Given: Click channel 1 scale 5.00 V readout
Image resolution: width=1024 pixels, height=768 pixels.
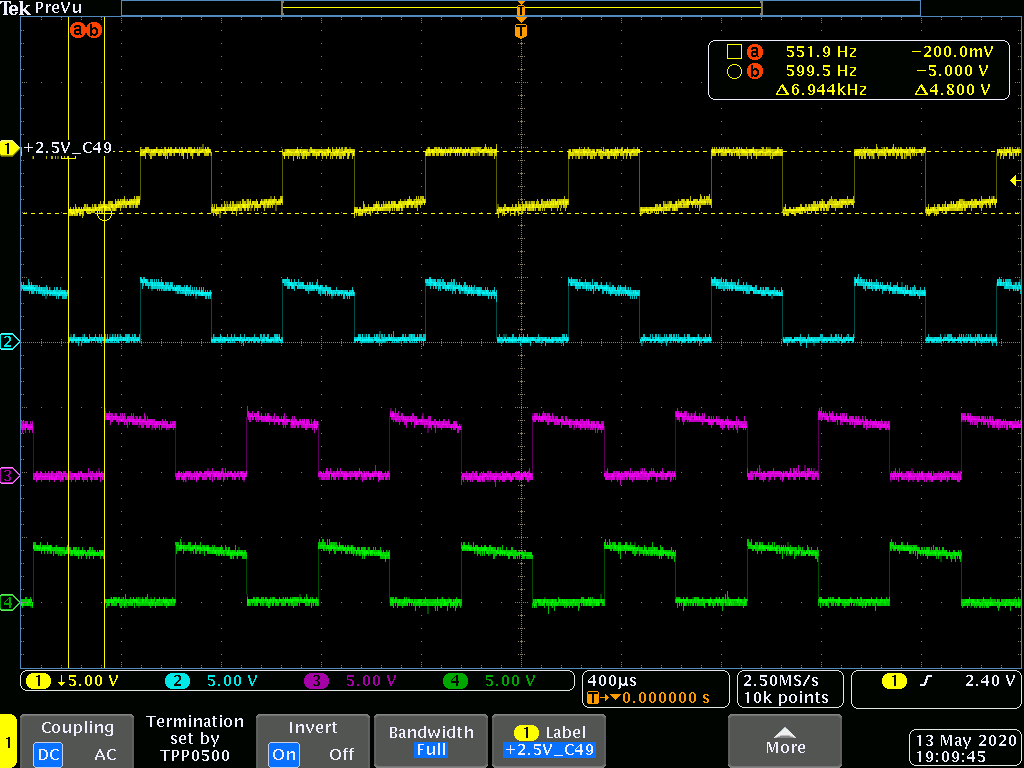Looking at the screenshot, I should [87, 681].
